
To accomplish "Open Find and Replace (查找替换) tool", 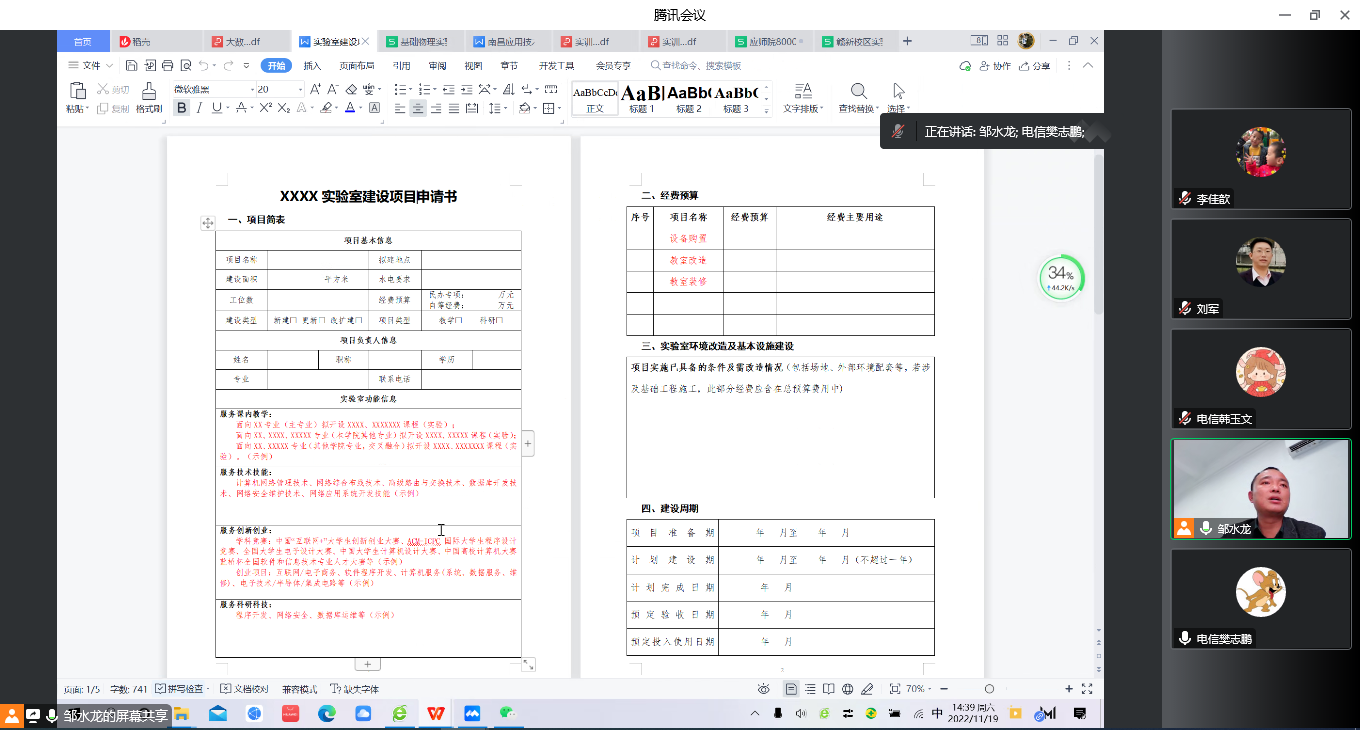I will coord(858,97).
